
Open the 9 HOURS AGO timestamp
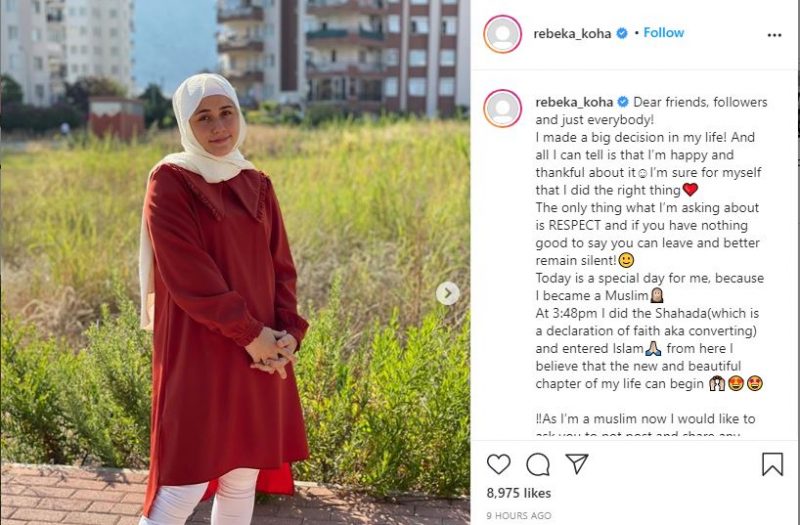point(519,516)
